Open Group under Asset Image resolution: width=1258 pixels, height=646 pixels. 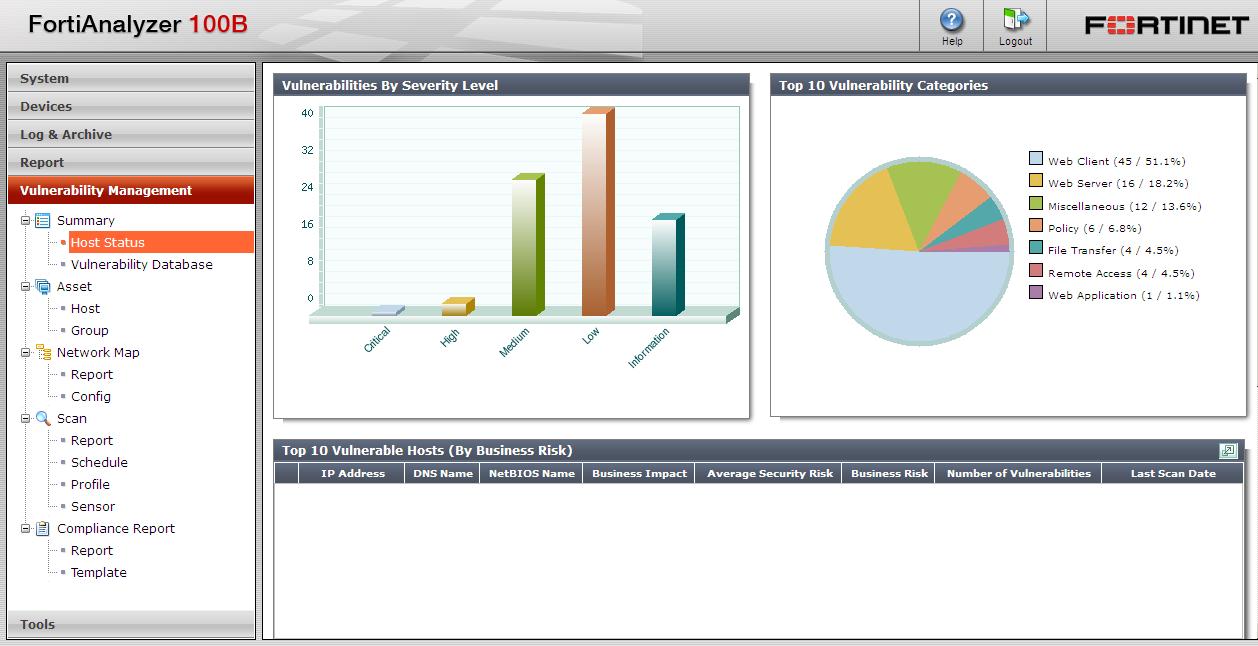tap(89, 330)
